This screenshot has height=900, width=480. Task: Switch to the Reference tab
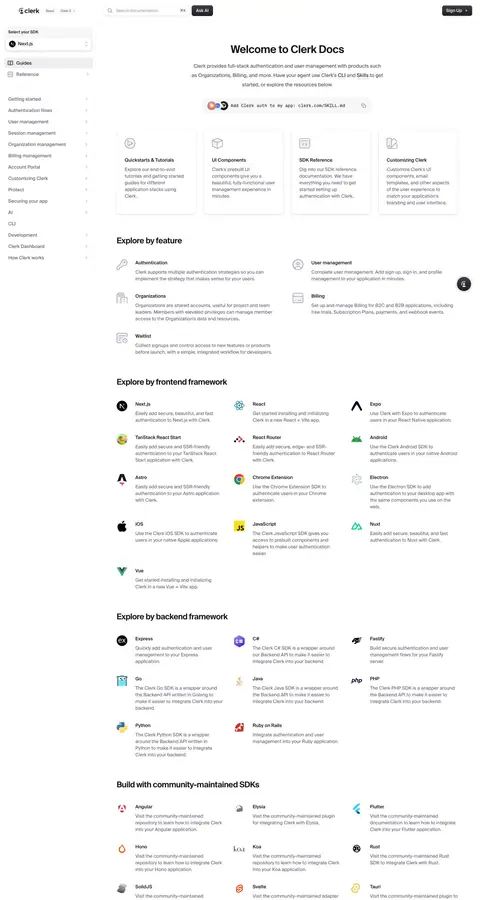tap(49, 75)
